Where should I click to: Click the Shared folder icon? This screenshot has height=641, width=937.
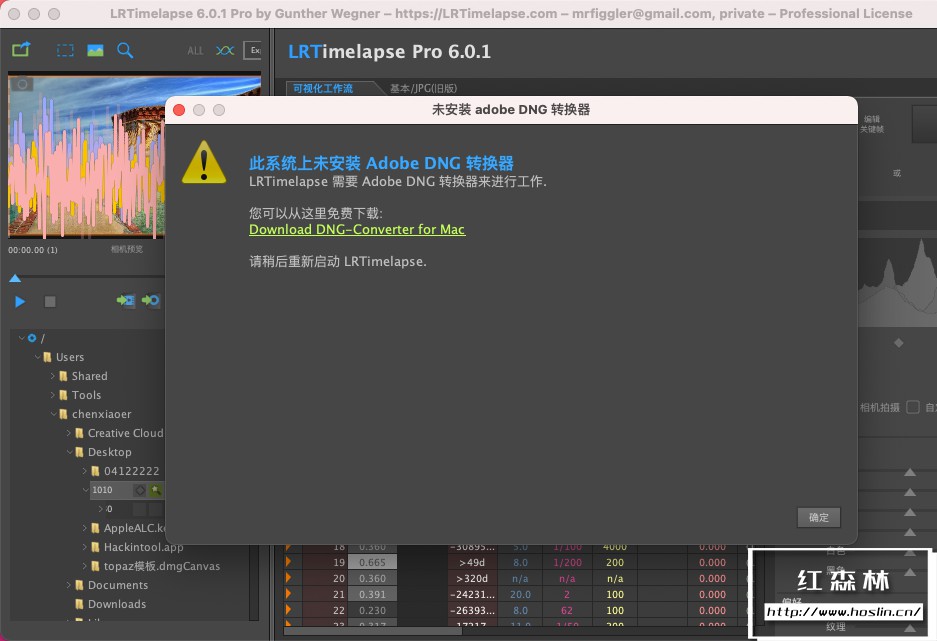pos(63,376)
